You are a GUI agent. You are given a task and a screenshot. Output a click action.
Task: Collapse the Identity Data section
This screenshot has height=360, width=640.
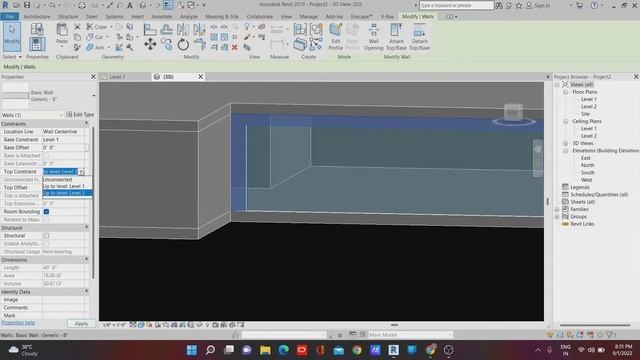pyautogui.click(x=86, y=292)
